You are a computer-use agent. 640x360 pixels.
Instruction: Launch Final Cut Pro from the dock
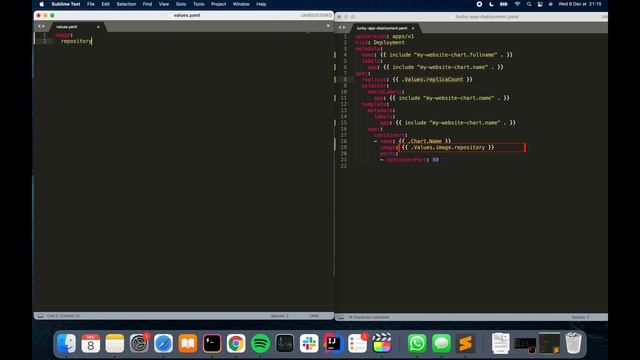click(382, 343)
